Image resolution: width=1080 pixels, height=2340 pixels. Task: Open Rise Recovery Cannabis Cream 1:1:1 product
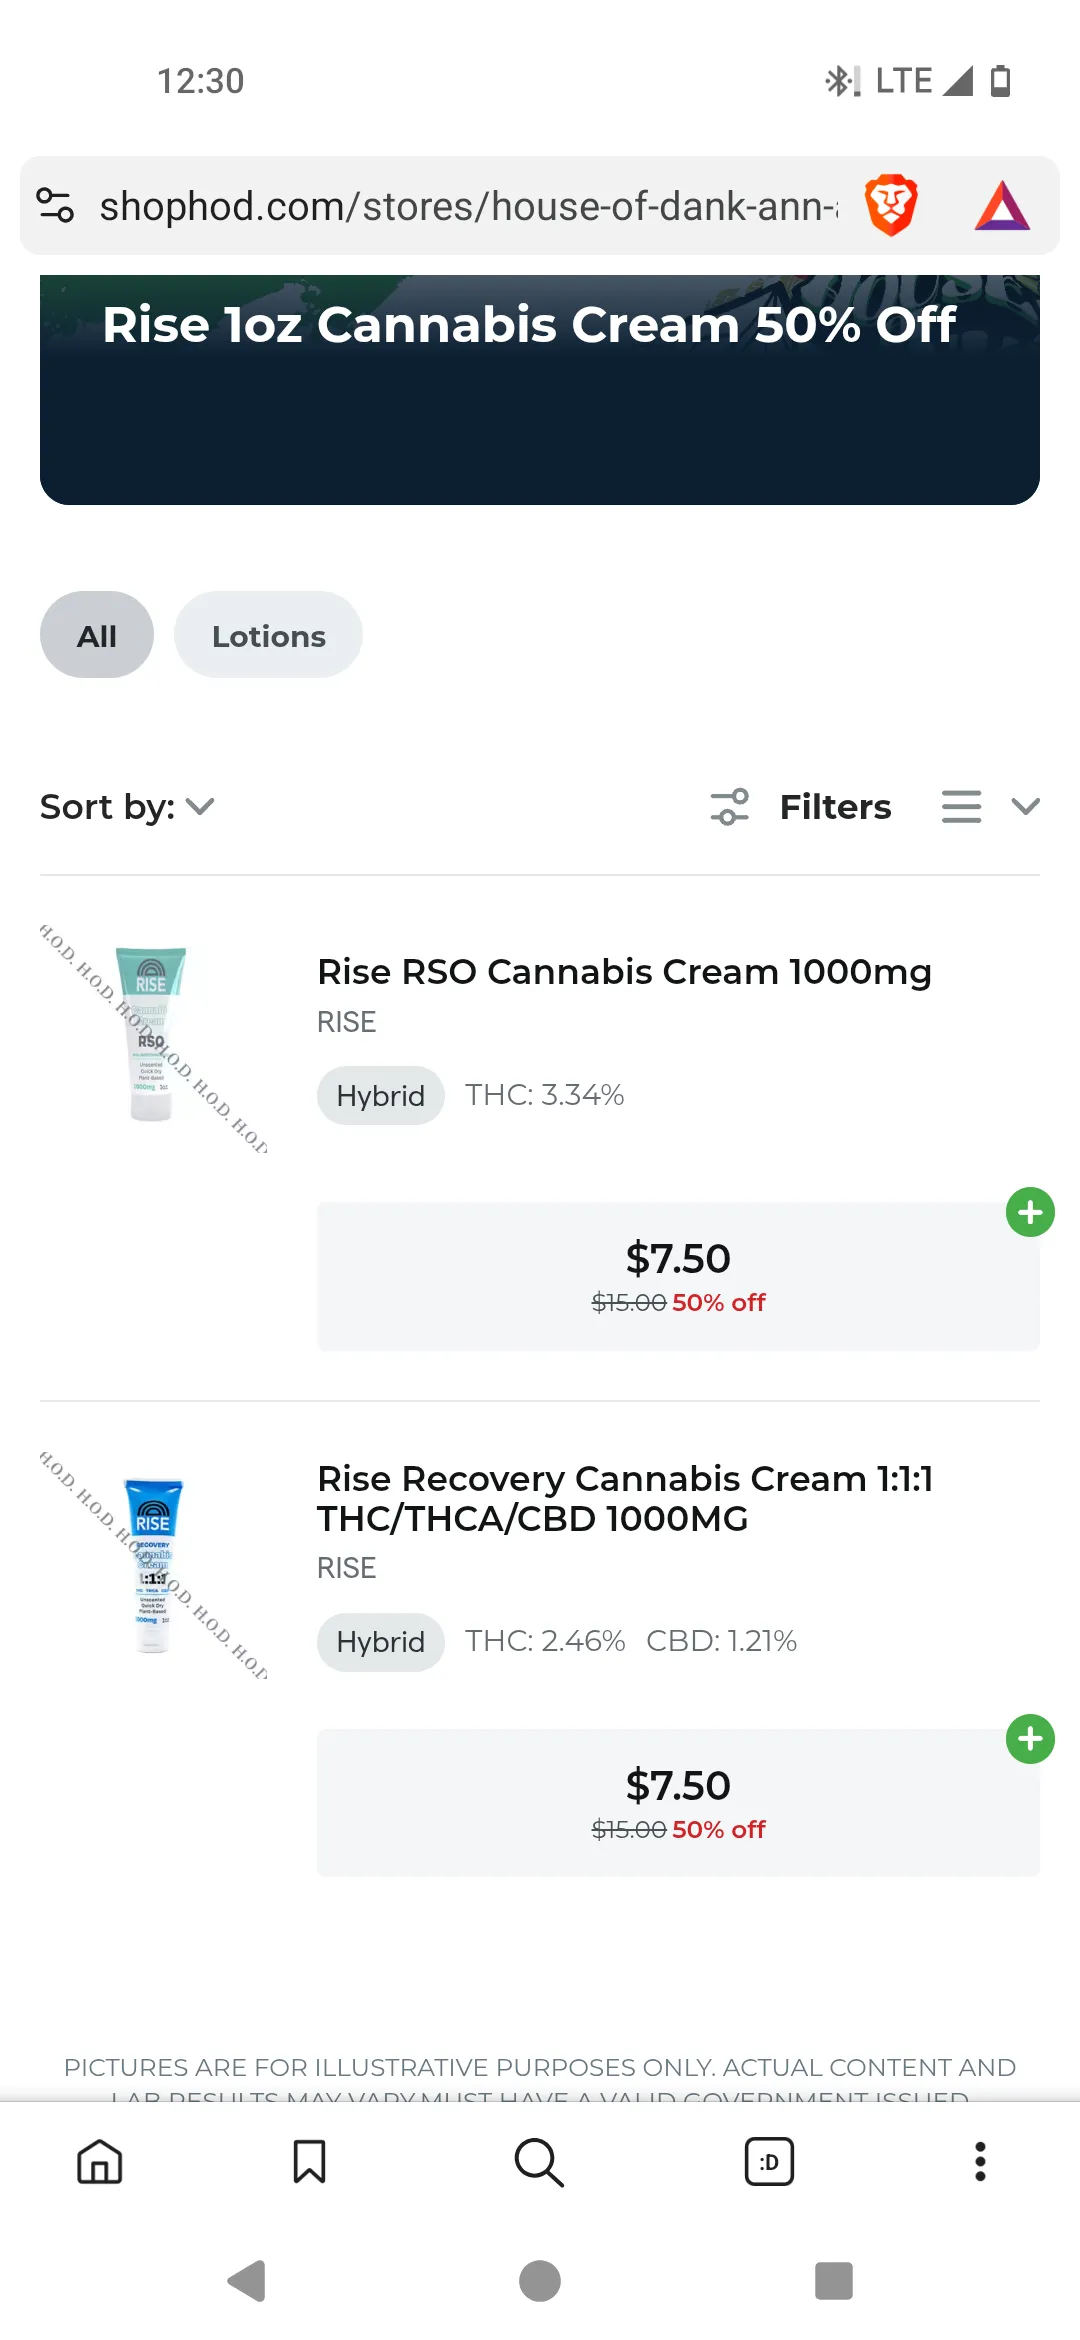(625, 1498)
